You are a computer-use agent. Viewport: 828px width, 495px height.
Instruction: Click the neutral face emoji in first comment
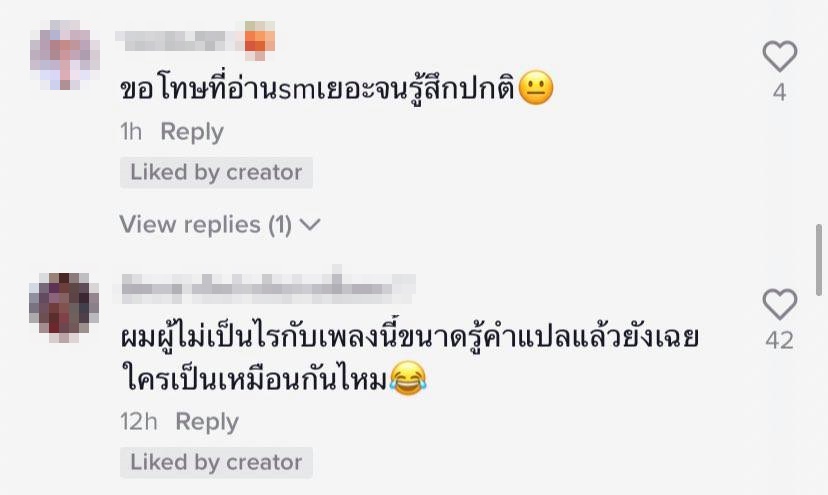536,88
